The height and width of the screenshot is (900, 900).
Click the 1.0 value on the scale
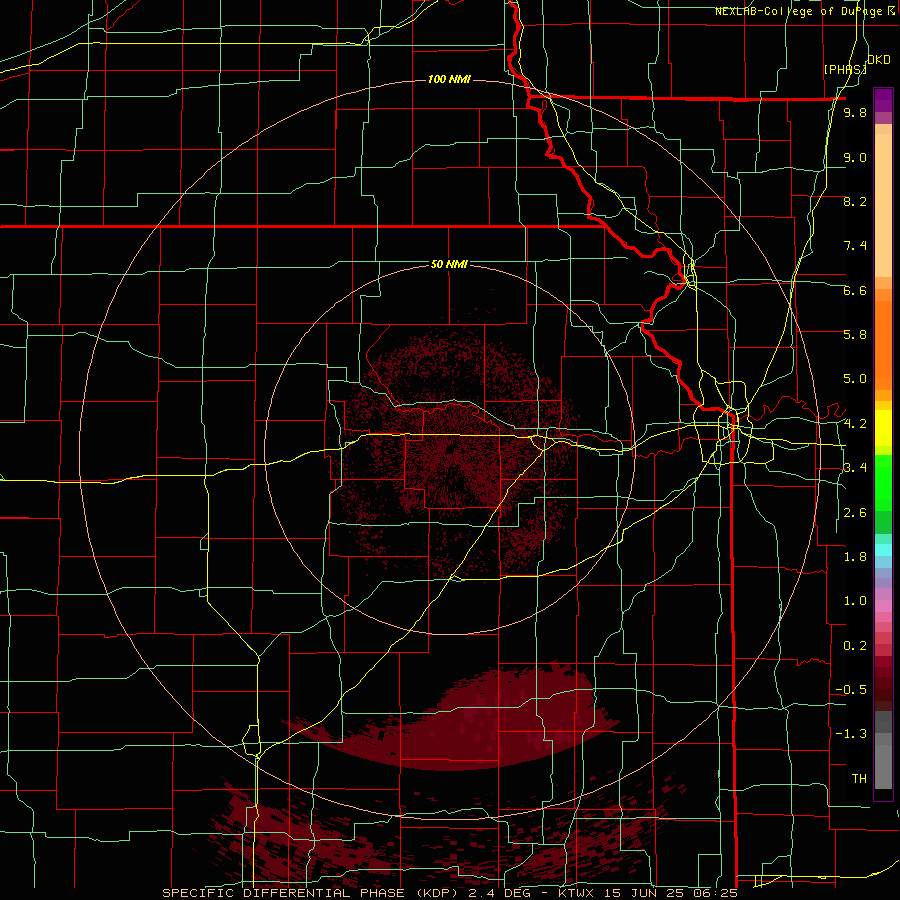pos(855,601)
